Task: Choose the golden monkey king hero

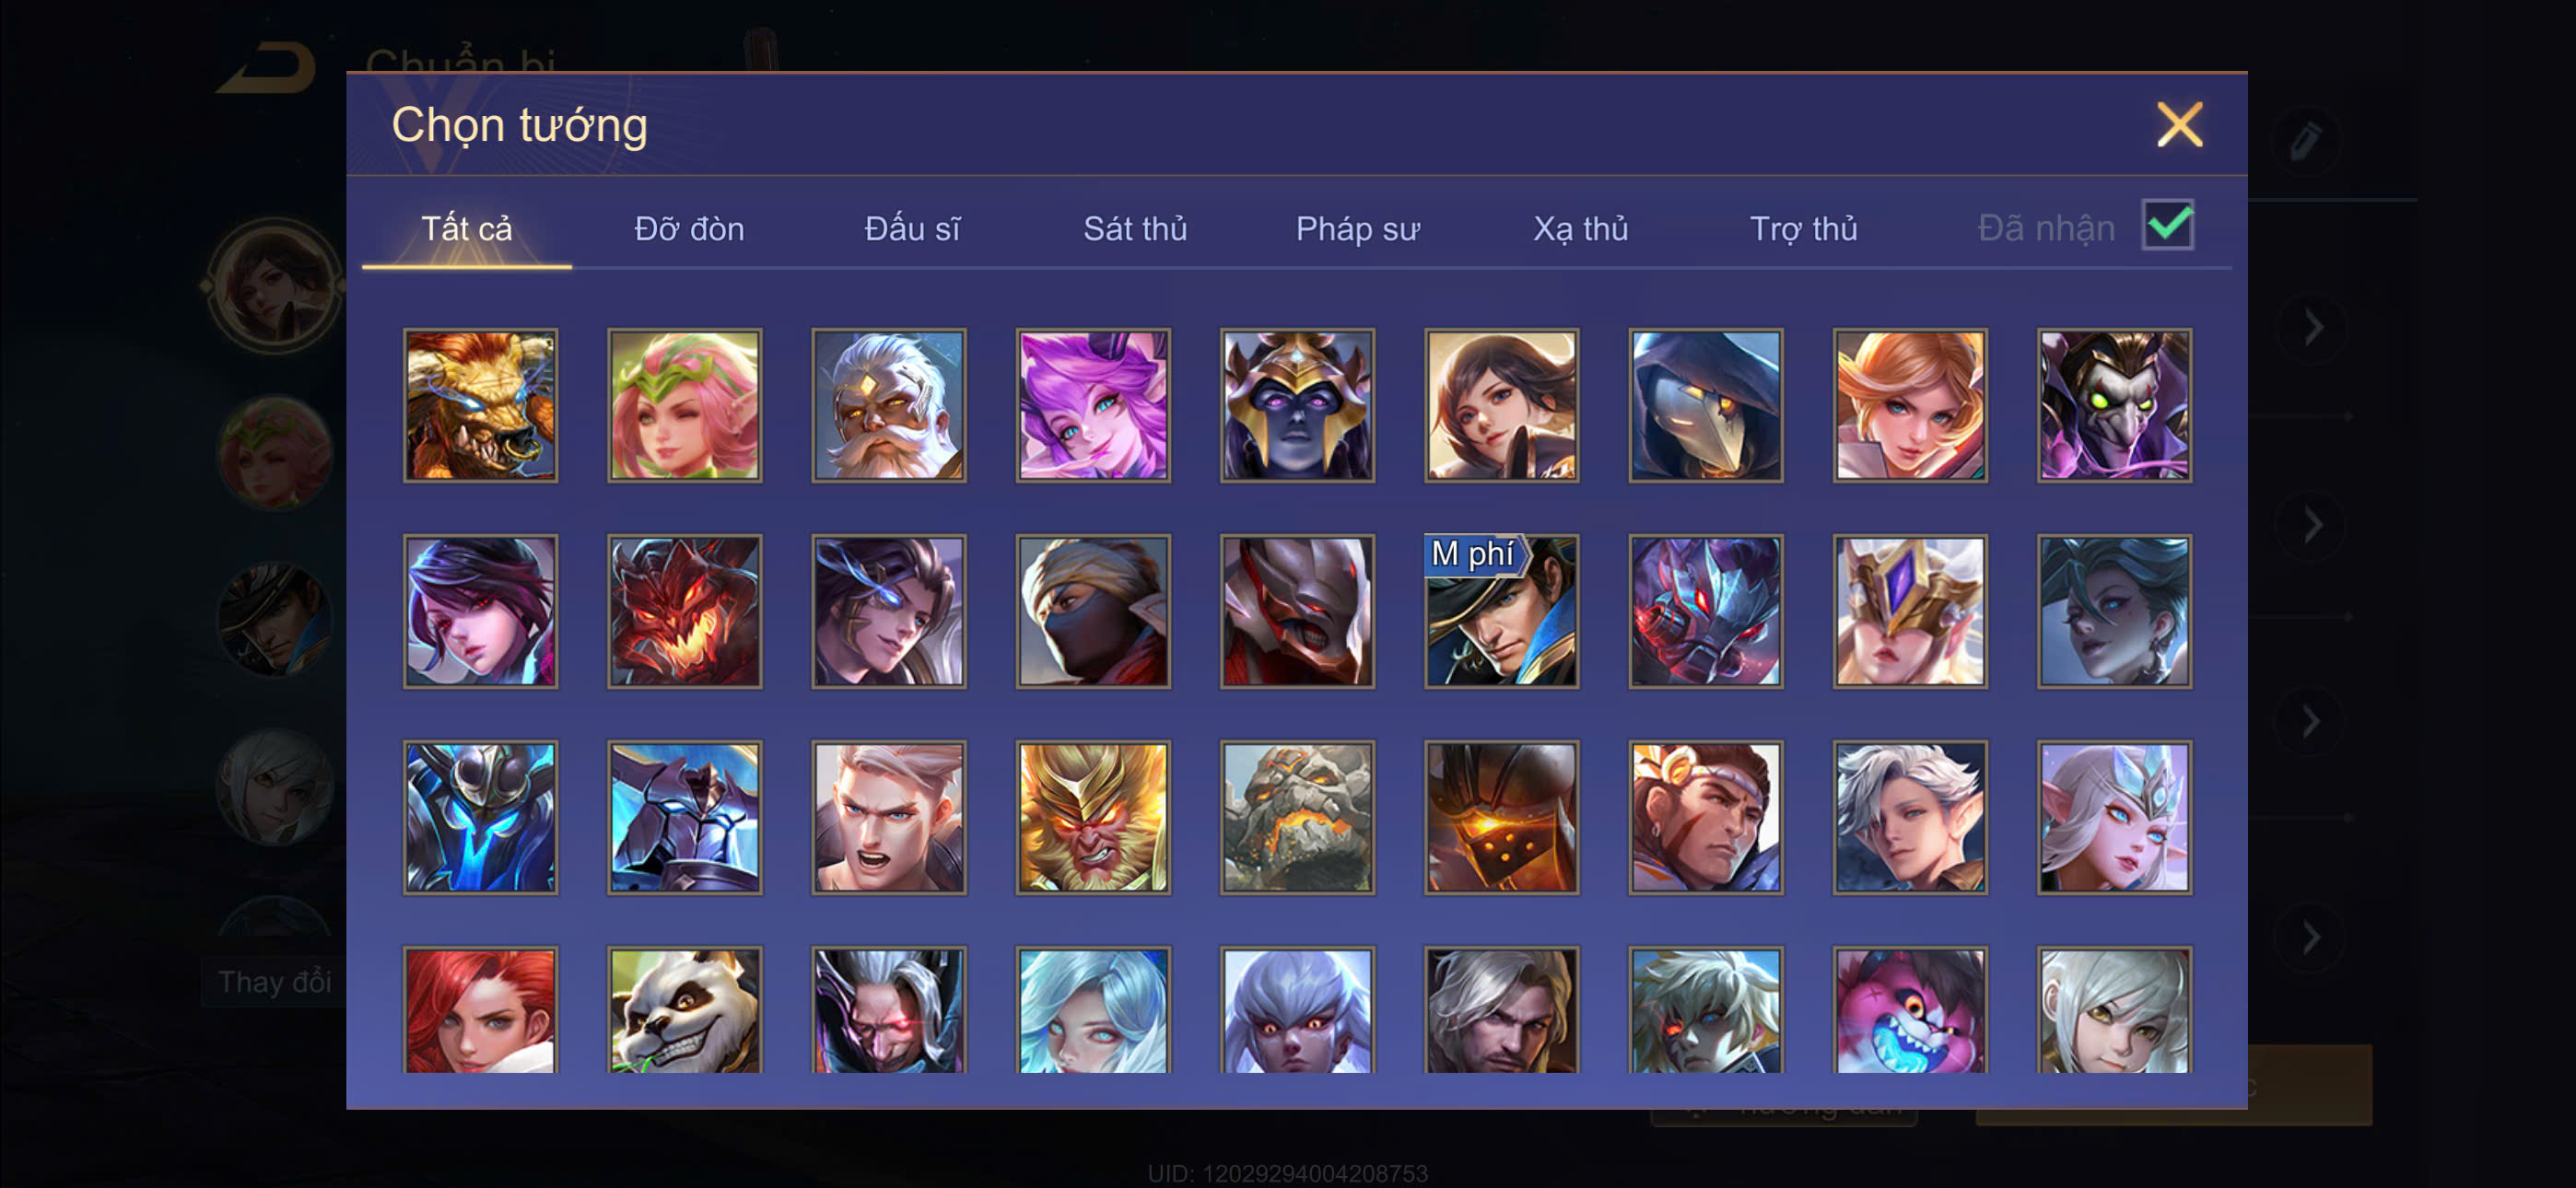Action: click(x=1093, y=817)
